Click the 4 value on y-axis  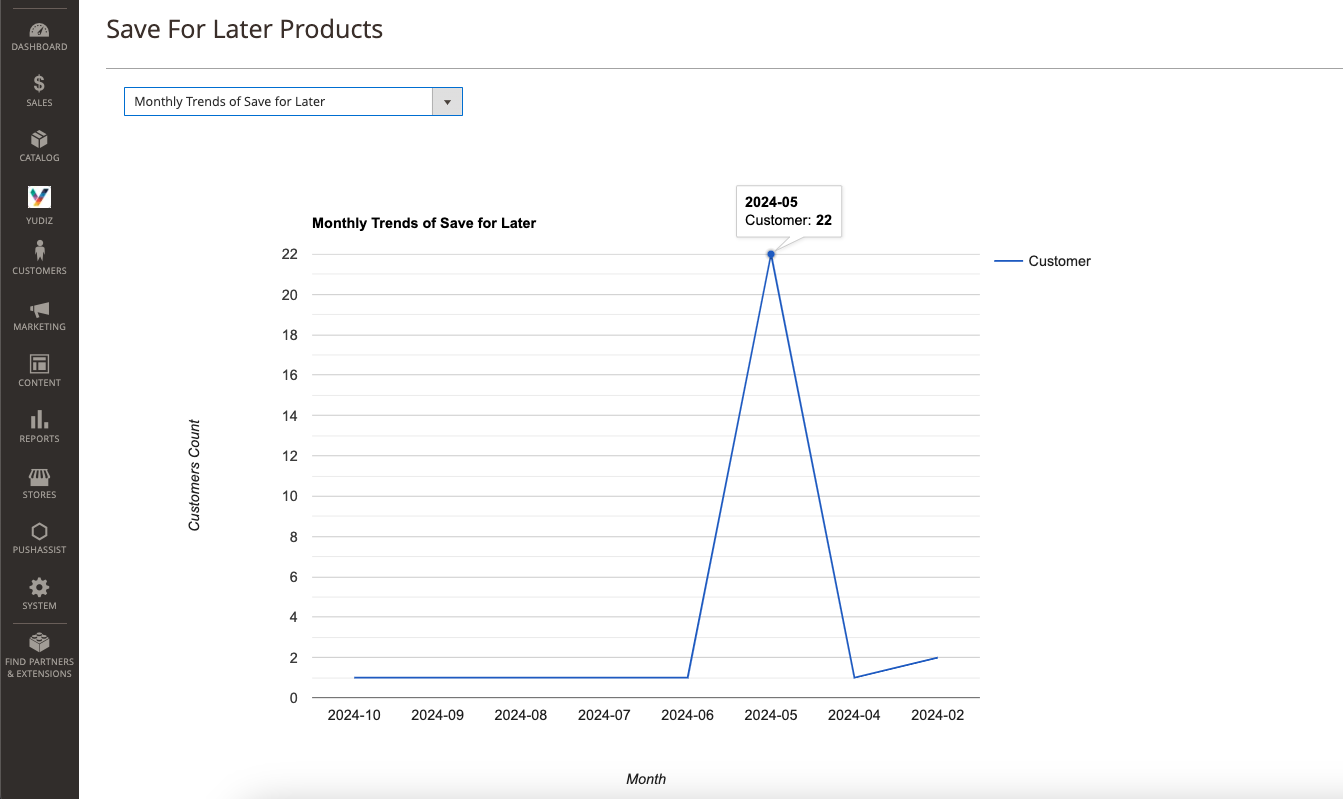tap(294, 617)
